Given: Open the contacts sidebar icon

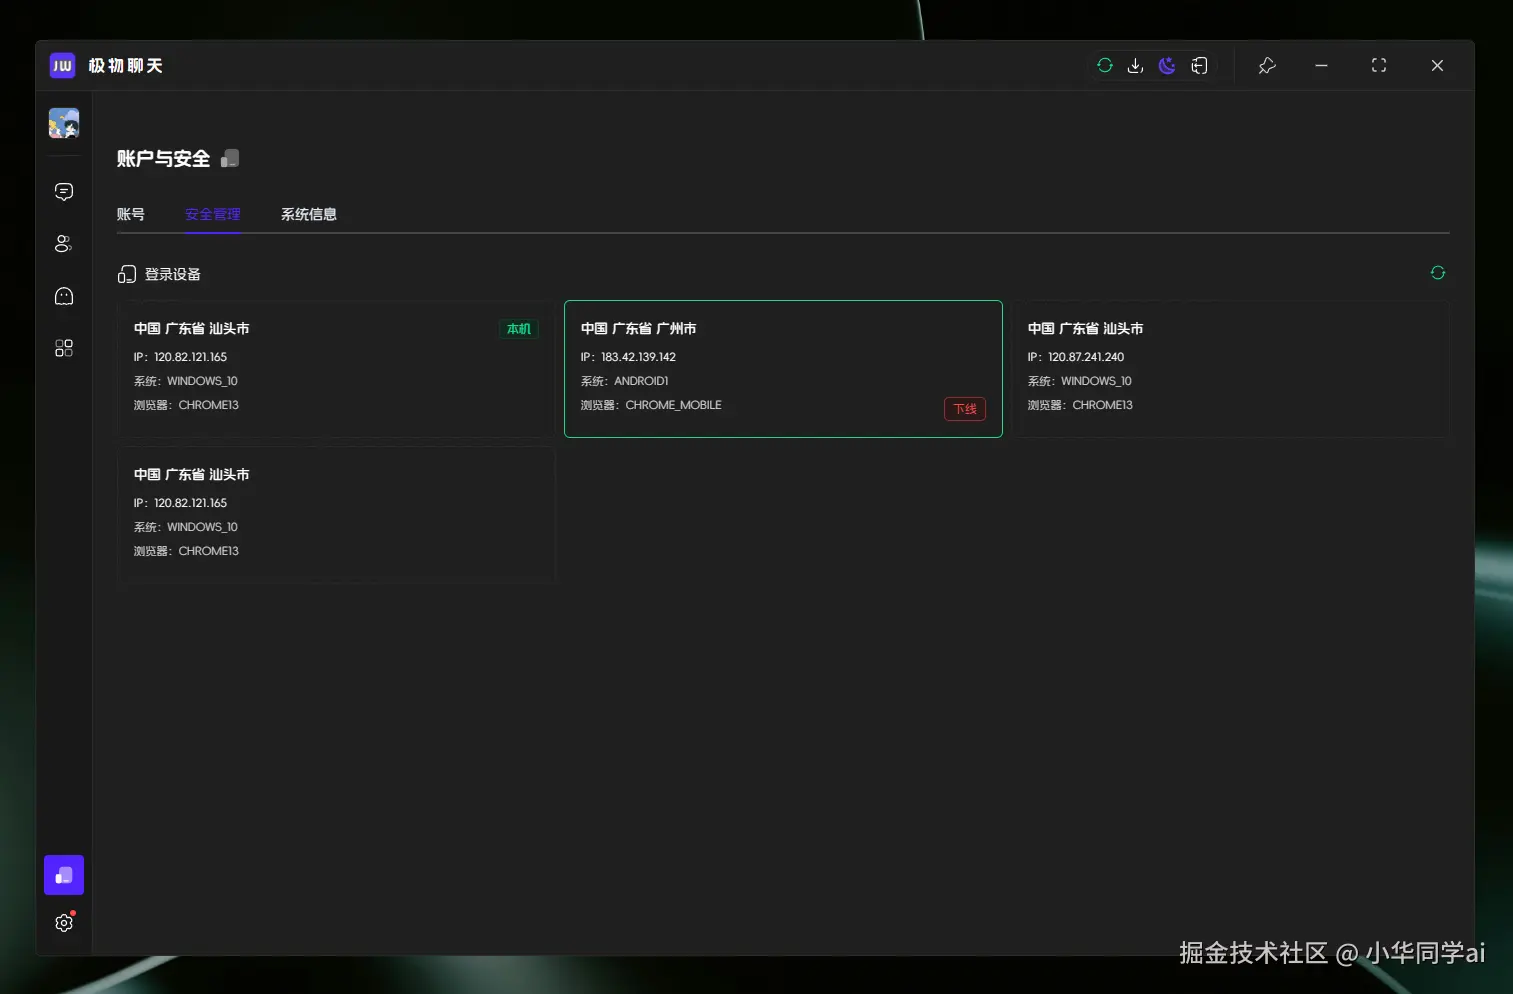Looking at the screenshot, I should [64, 243].
